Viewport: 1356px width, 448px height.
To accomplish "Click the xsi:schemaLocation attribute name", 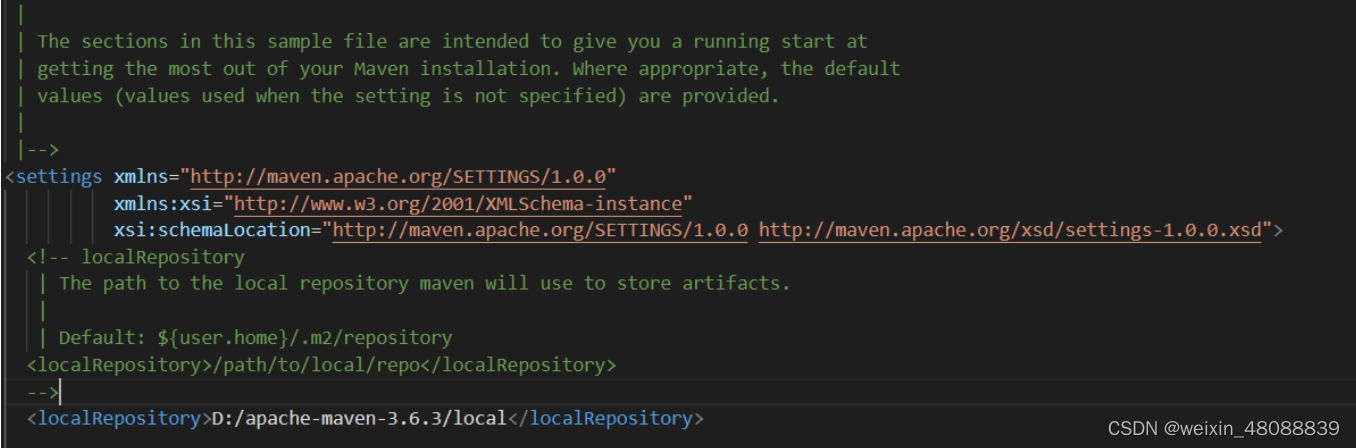I will pos(212,231).
